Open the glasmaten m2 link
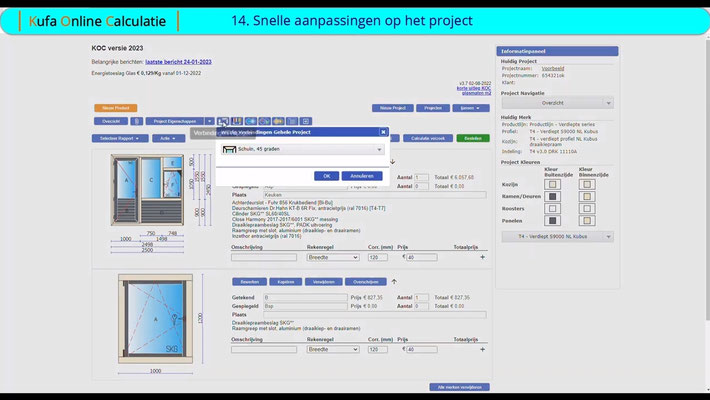 (x=476, y=93)
